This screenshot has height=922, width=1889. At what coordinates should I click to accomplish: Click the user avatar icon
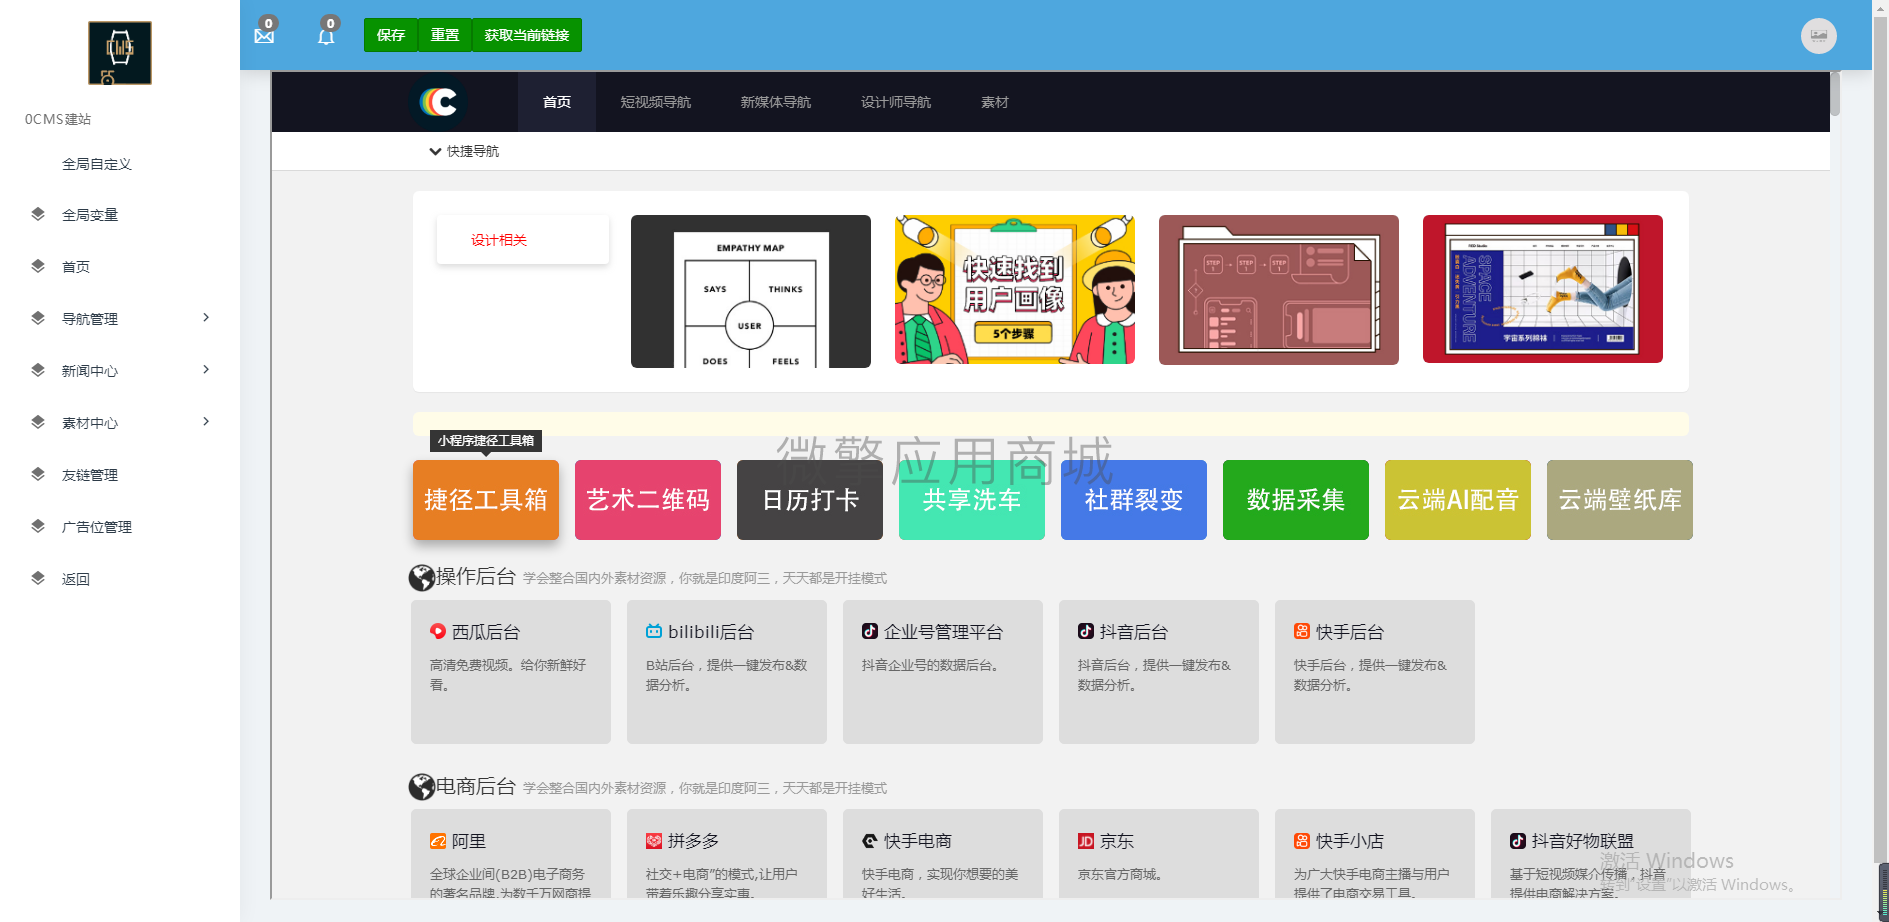pyautogui.click(x=1818, y=36)
